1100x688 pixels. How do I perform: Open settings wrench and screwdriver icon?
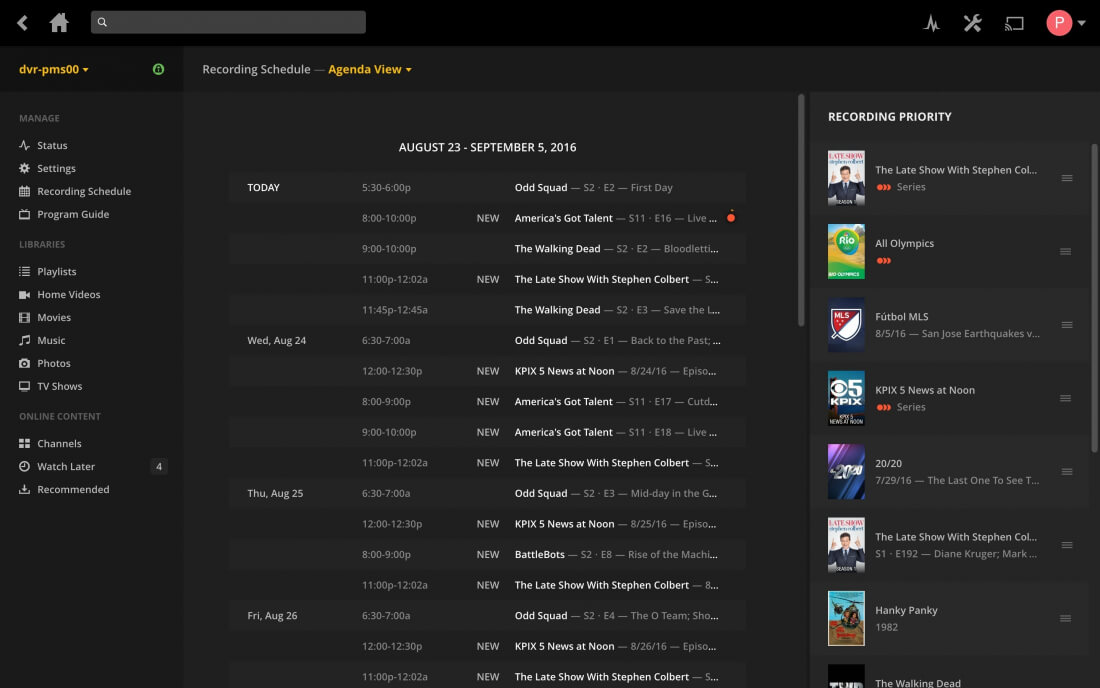point(972,23)
